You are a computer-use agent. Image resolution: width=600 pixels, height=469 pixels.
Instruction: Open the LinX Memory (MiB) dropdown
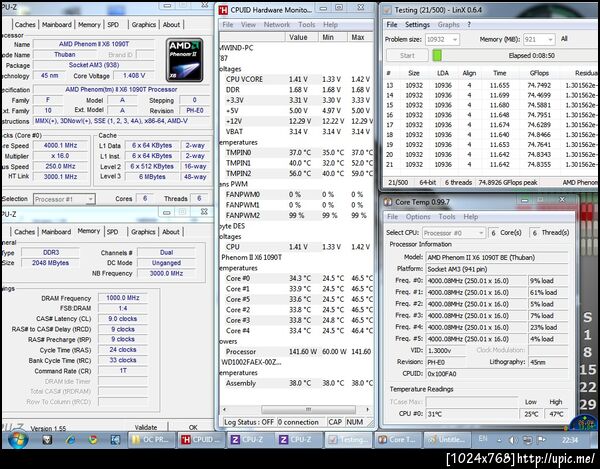pos(536,39)
